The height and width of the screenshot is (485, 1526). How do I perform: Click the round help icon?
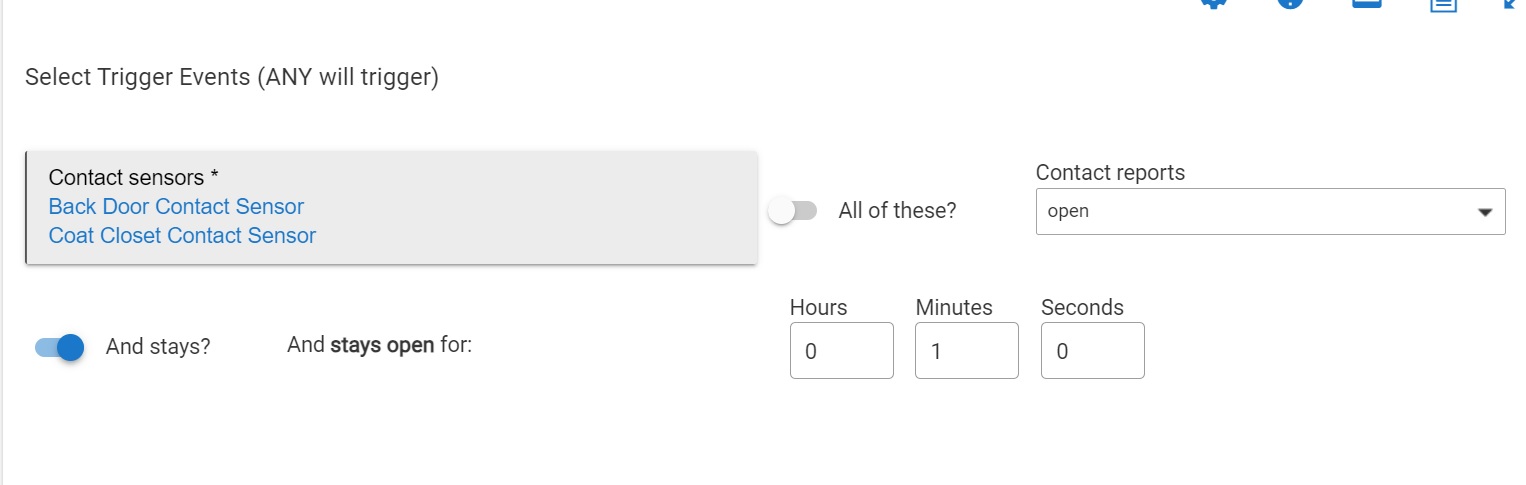pyautogui.click(x=1290, y=3)
